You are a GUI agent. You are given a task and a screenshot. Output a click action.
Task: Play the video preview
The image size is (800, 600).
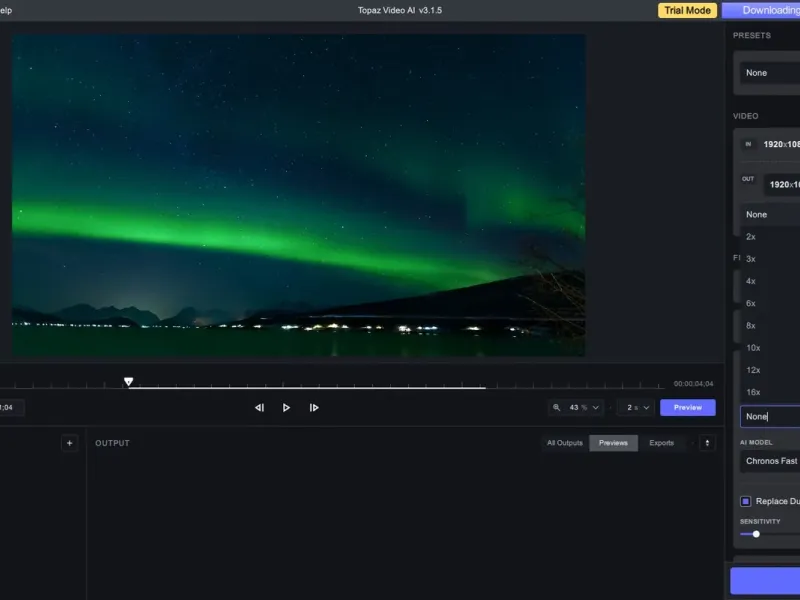[x=286, y=408]
